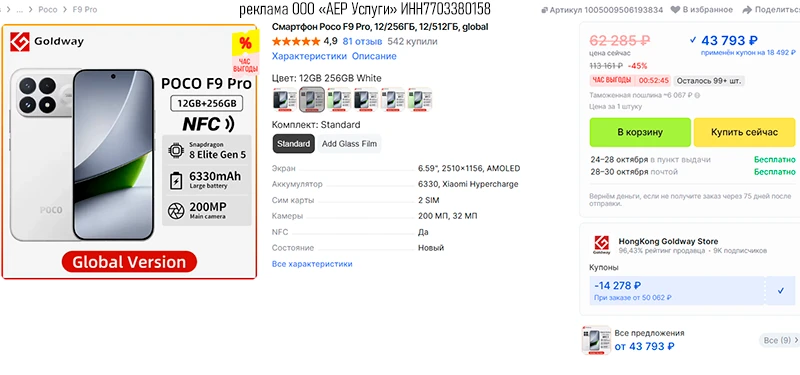Click the heart icon for В избранное
The width and height of the screenshot is (800, 375).
point(675,10)
